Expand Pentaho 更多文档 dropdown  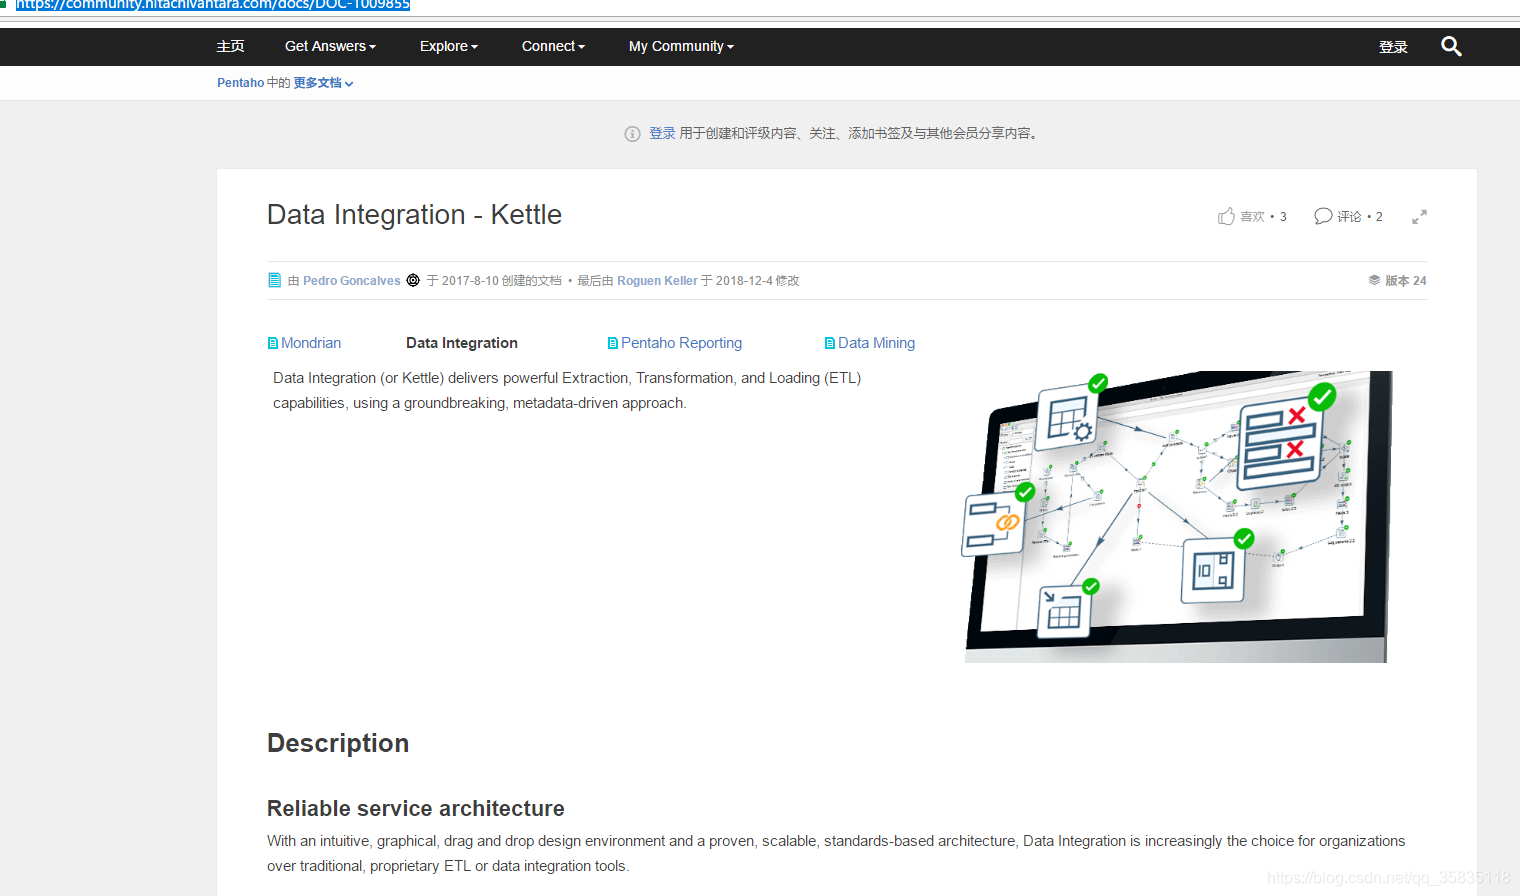pyautogui.click(x=323, y=83)
